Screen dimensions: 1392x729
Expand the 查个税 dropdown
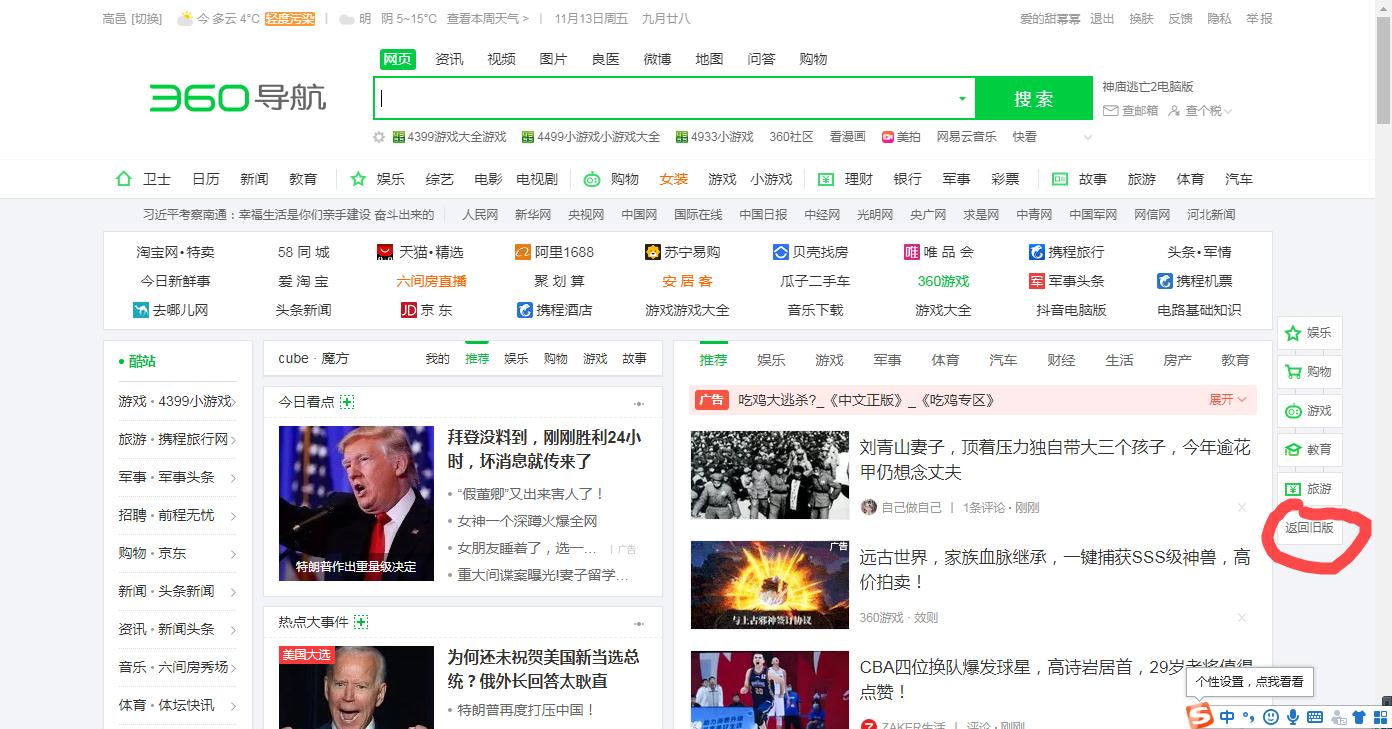pyautogui.click(x=1228, y=111)
